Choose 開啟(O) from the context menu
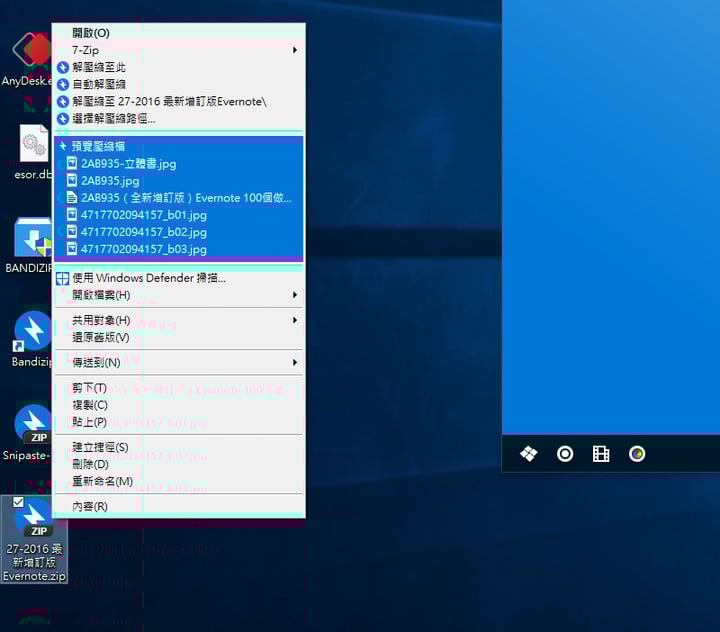Viewport: 720px width, 632px height. tap(179, 33)
